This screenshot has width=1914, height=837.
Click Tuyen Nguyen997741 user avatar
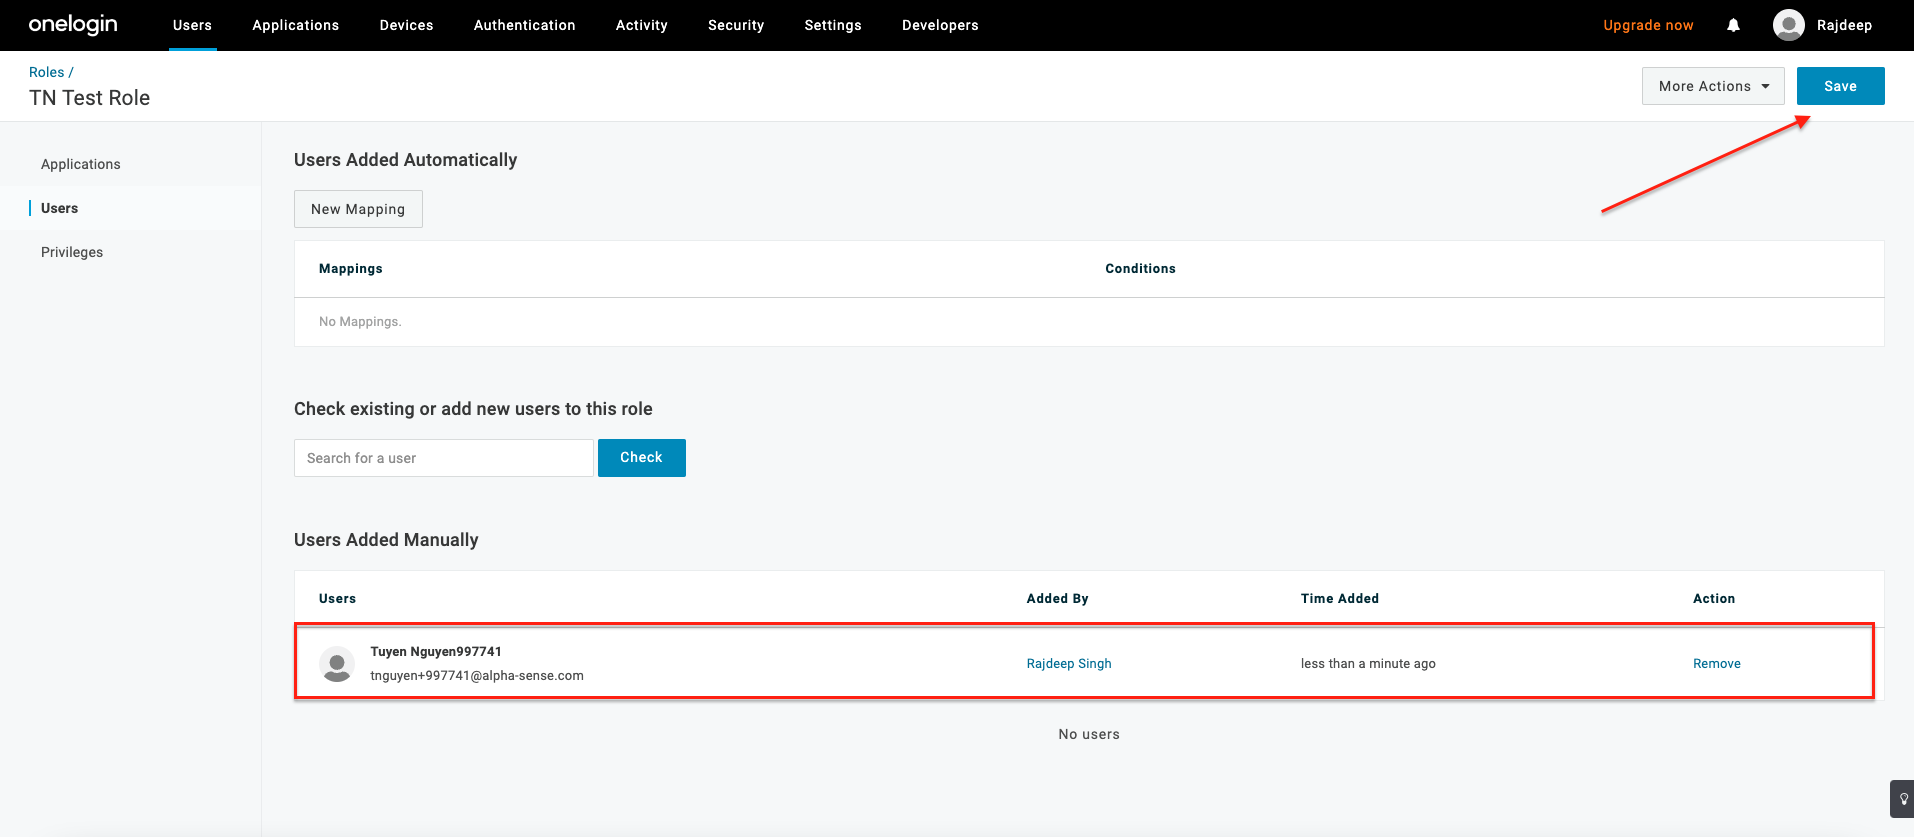point(337,664)
